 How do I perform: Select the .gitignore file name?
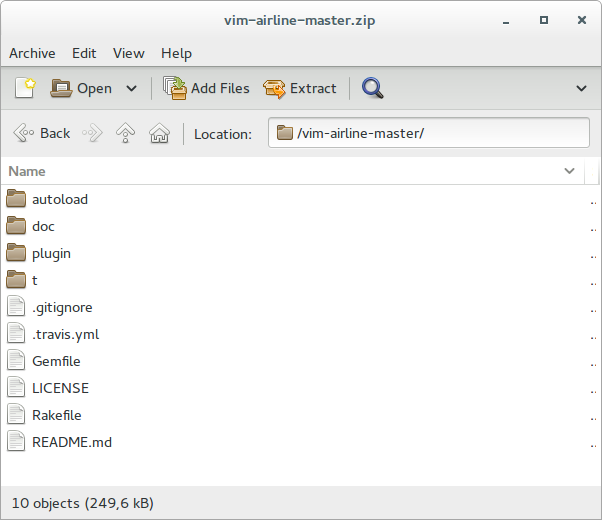[62, 308]
